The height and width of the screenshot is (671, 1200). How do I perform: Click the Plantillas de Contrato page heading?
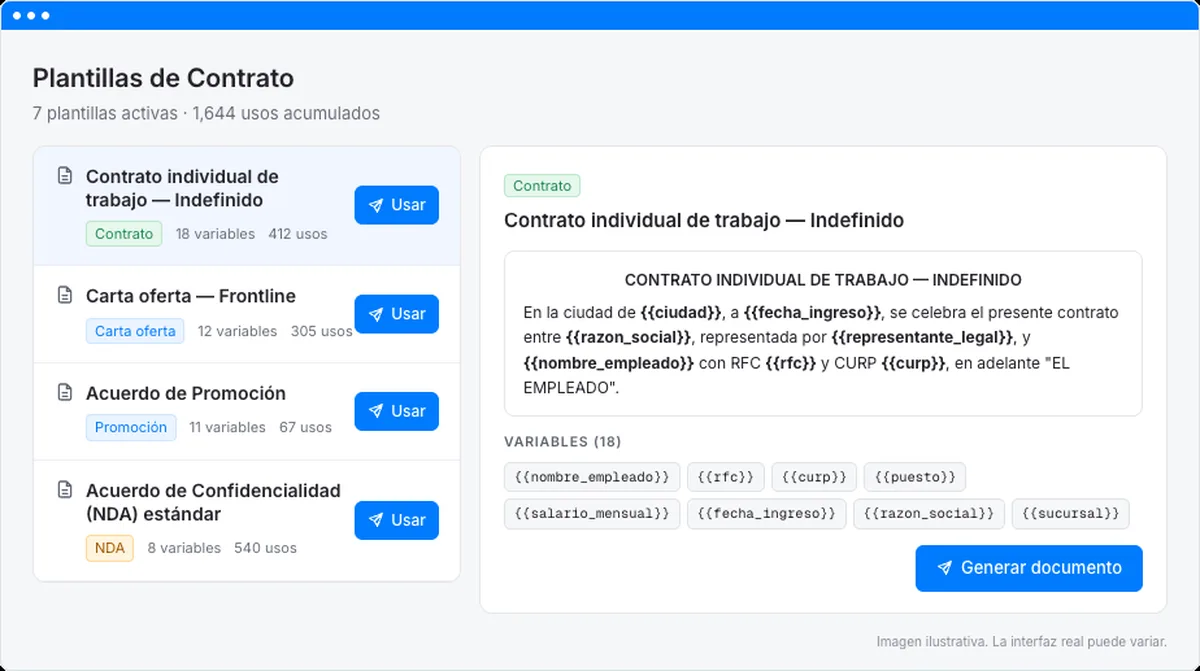[163, 78]
